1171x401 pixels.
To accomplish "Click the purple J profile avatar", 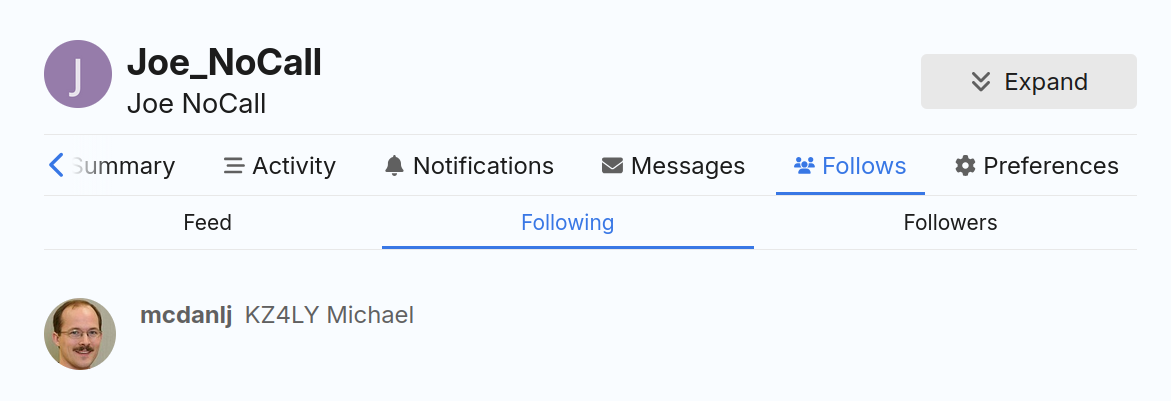I will tap(78, 74).
